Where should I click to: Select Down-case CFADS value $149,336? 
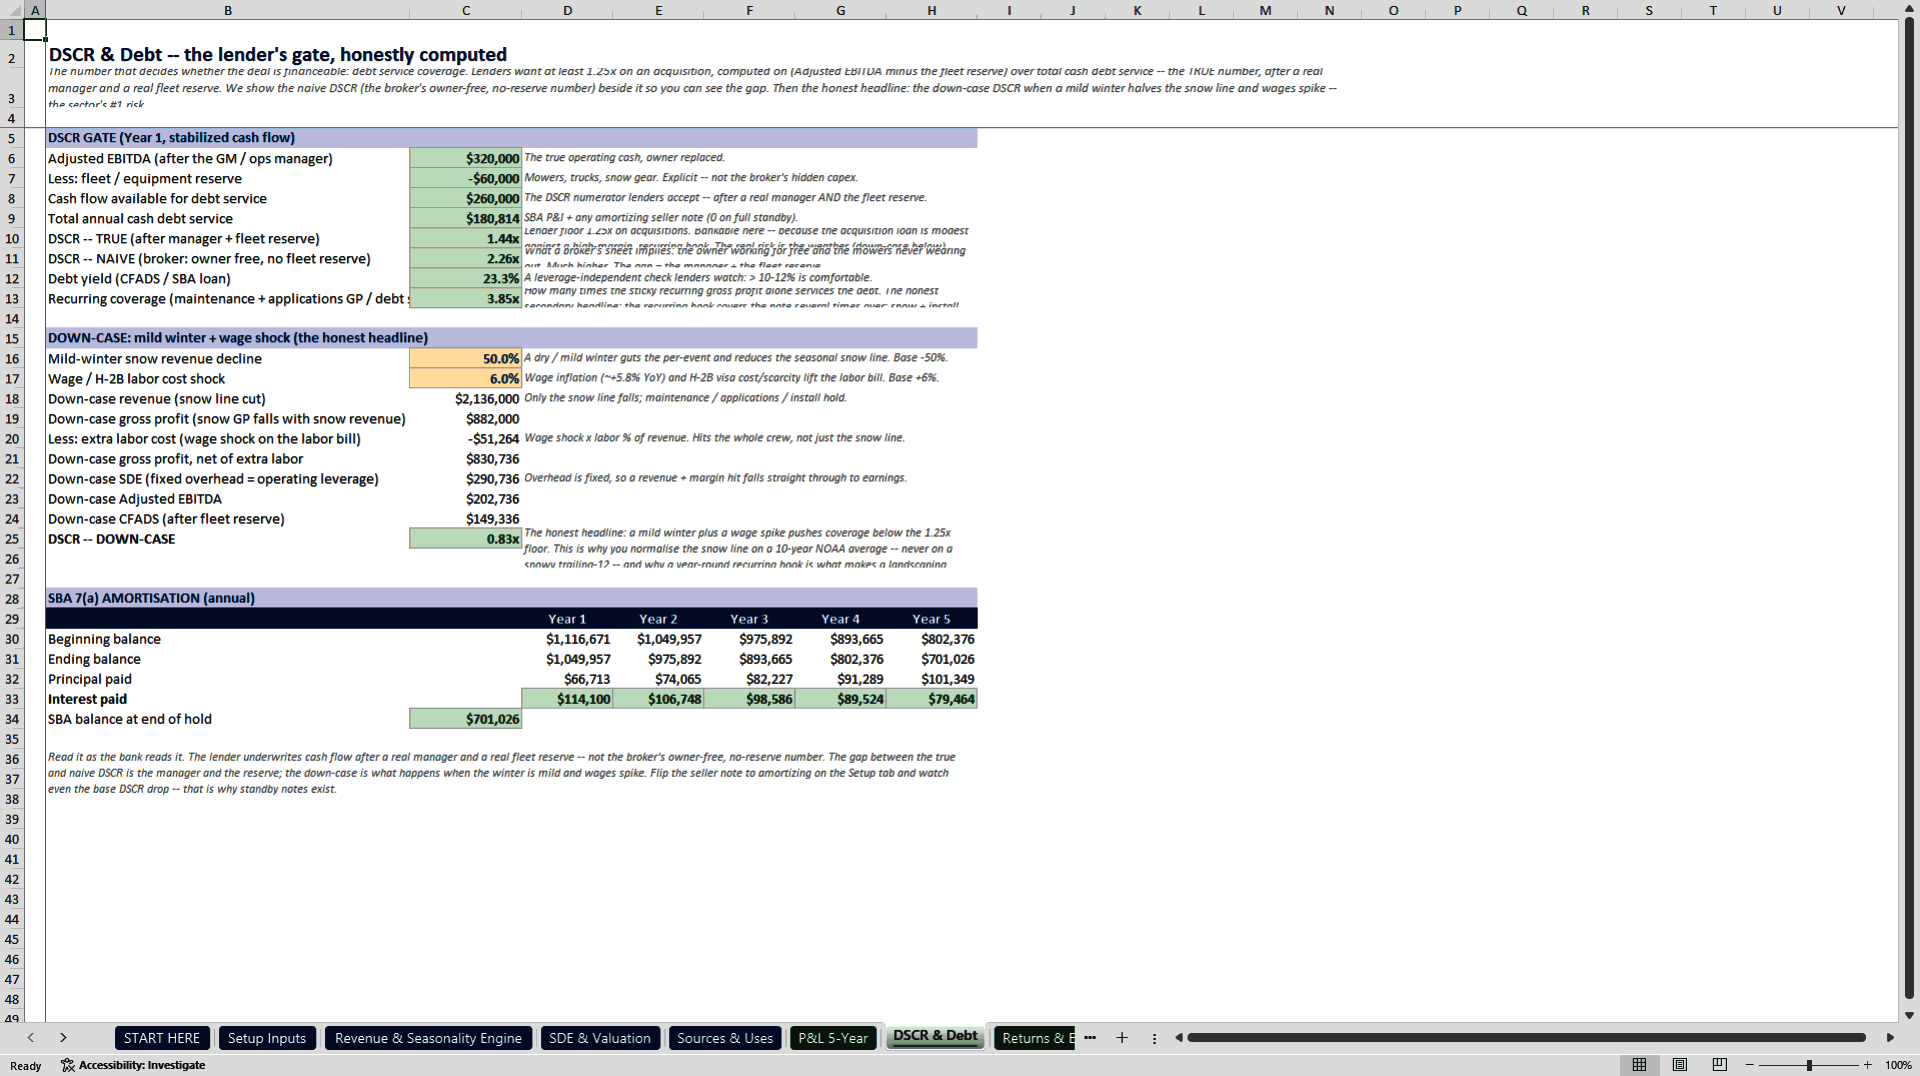coord(465,518)
